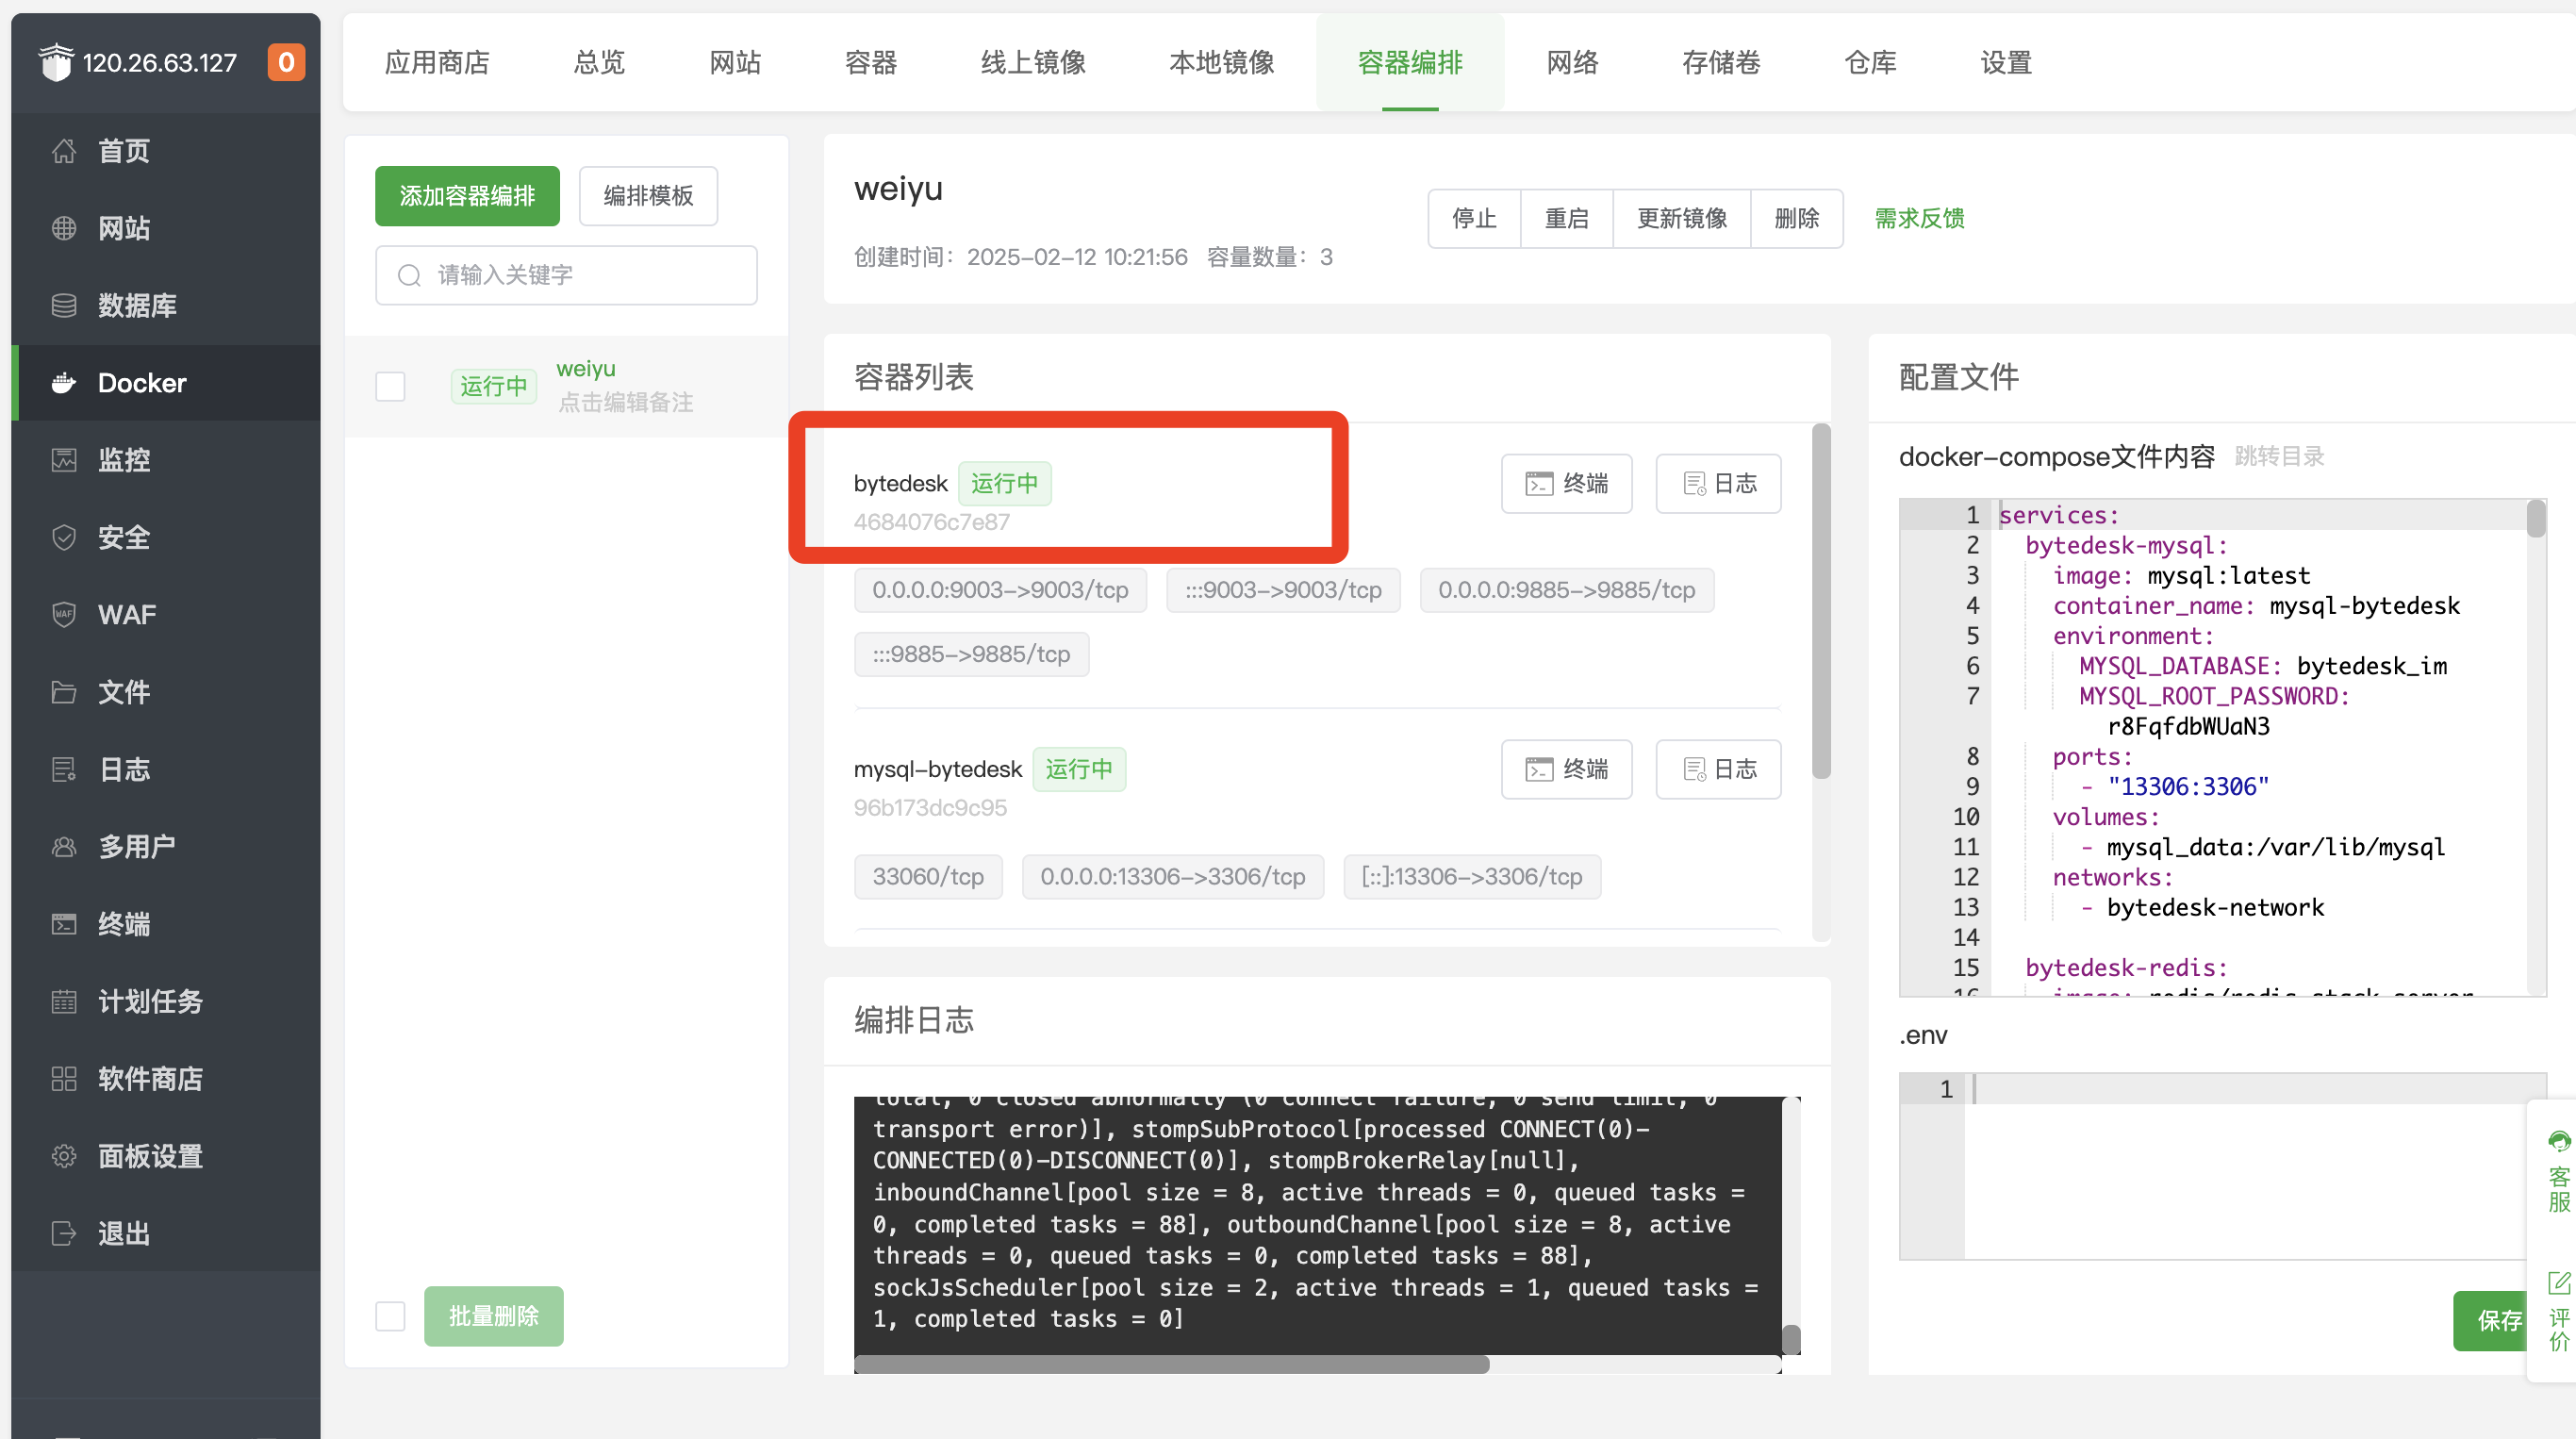The width and height of the screenshot is (2576, 1439).
Task: Select the 容器编排 tab
Action: pyautogui.click(x=1410, y=62)
